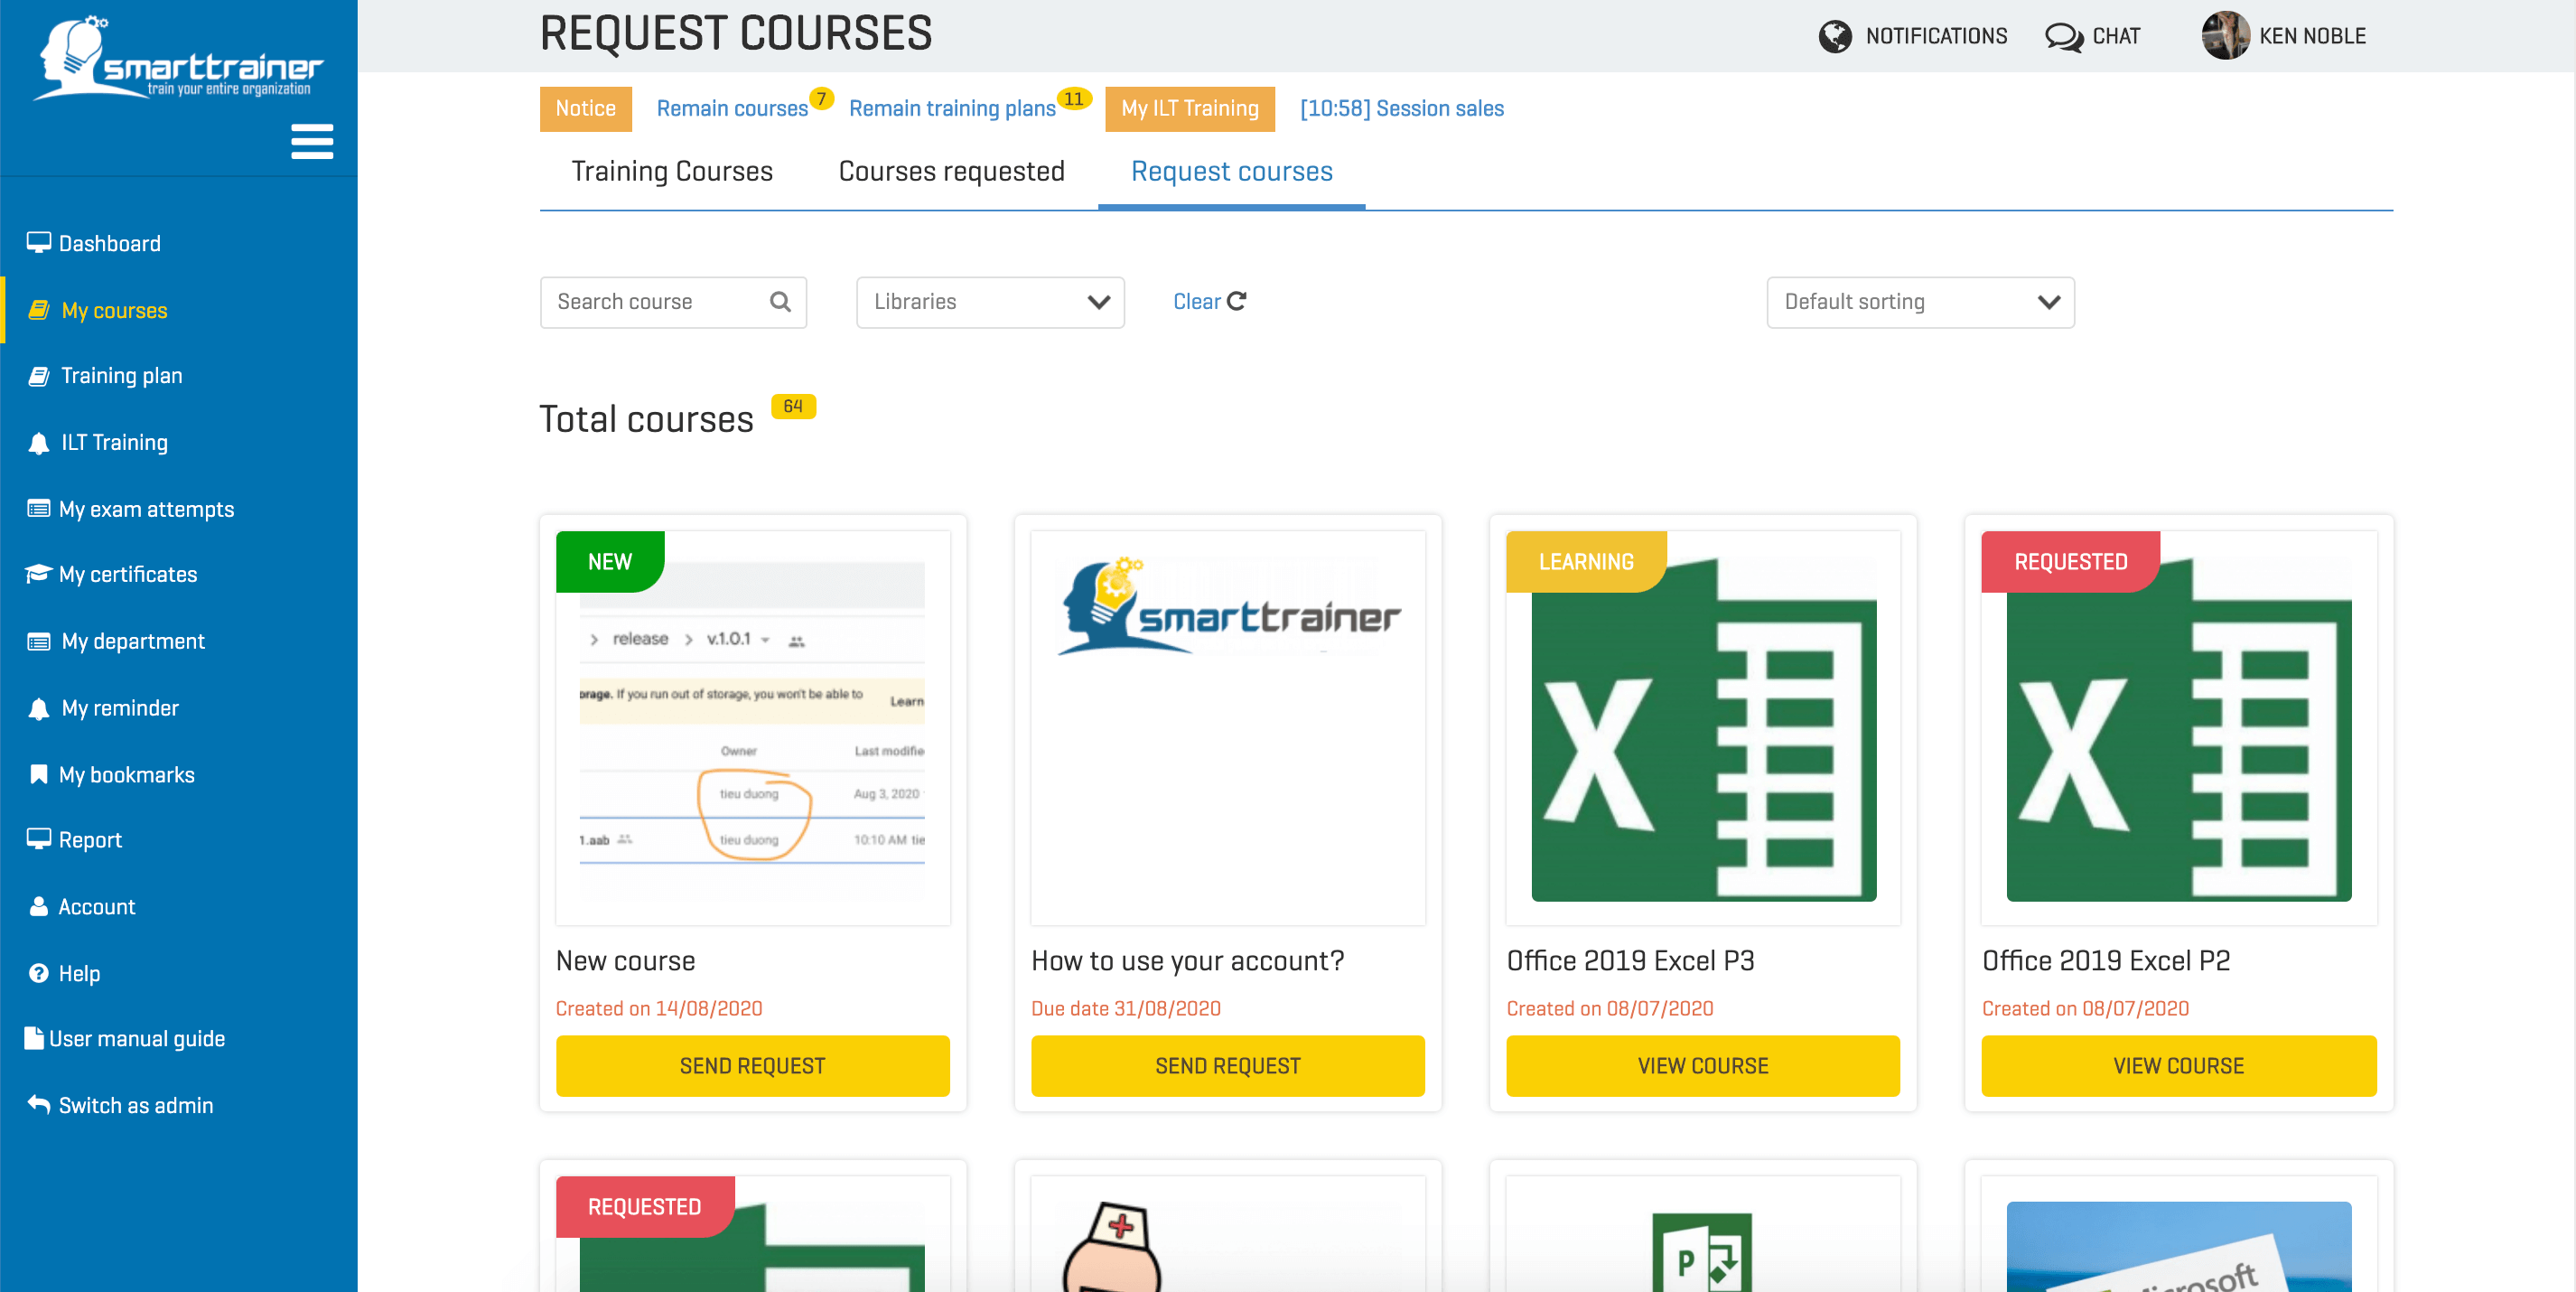This screenshot has height=1292, width=2576.
Task: Click KEN NOBLE username
Action: tap(2312, 36)
